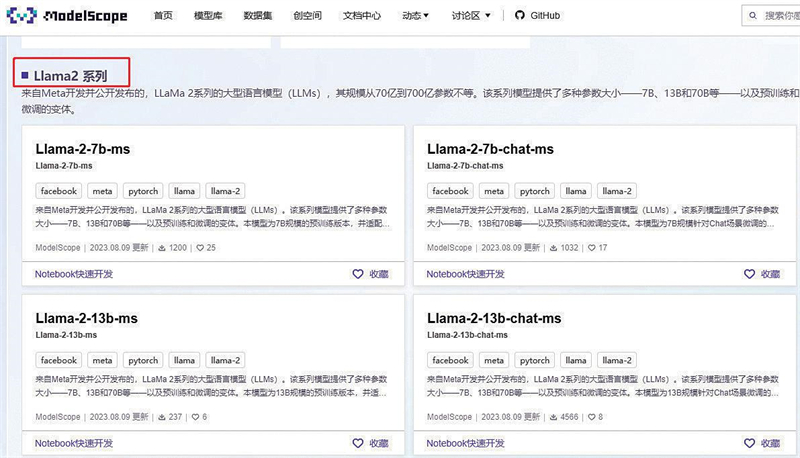
Task: Click heart icon on Llama-2-7b-chat-ms card
Action: click(x=590, y=247)
